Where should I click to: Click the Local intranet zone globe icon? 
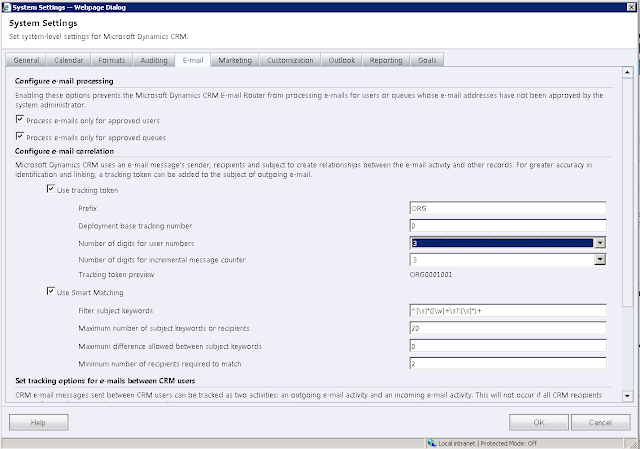[432, 443]
